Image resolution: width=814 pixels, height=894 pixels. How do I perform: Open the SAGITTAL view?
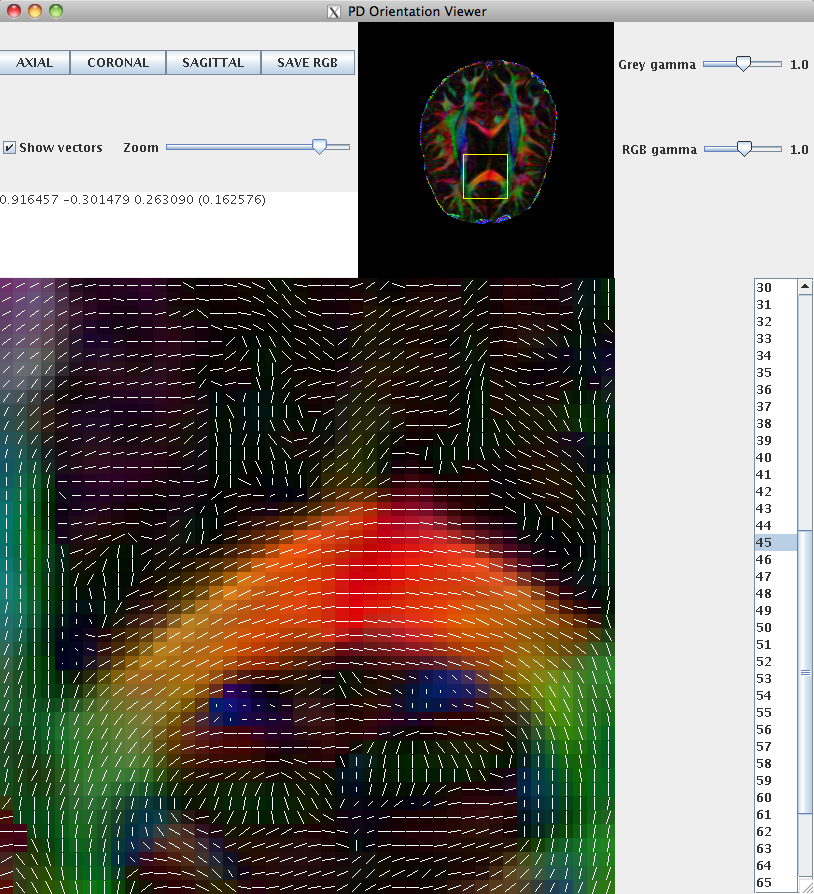point(212,62)
